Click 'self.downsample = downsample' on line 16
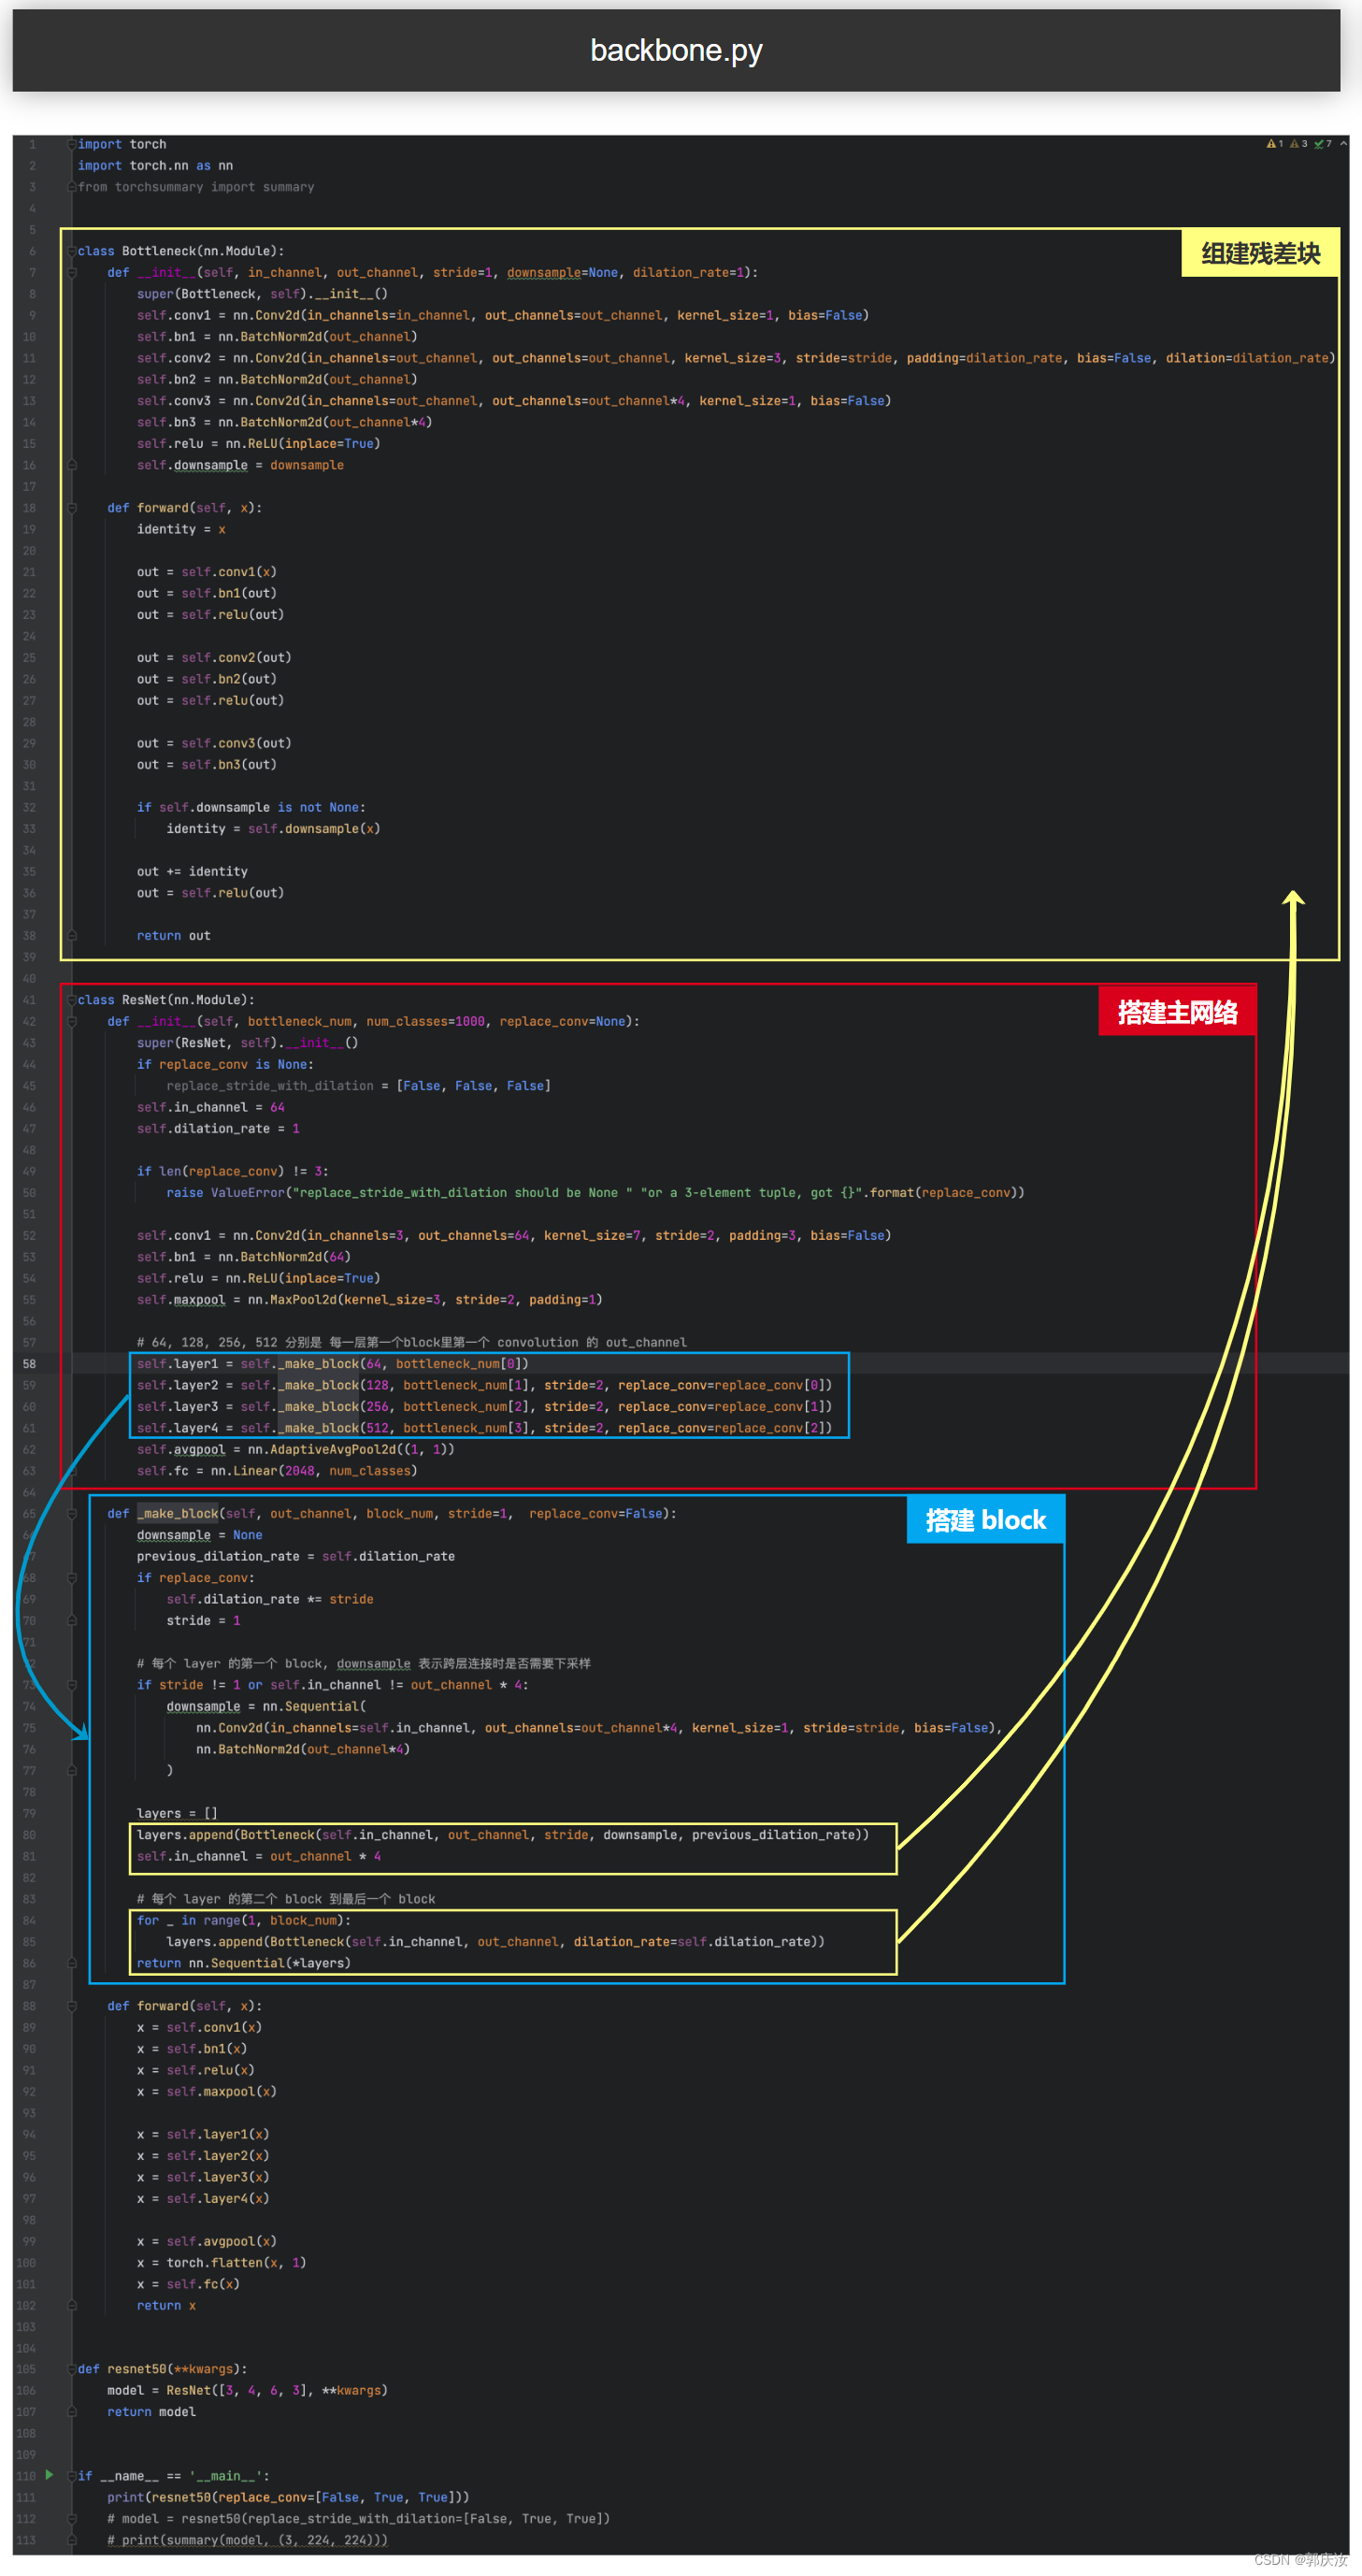1362x2576 pixels. point(240,465)
